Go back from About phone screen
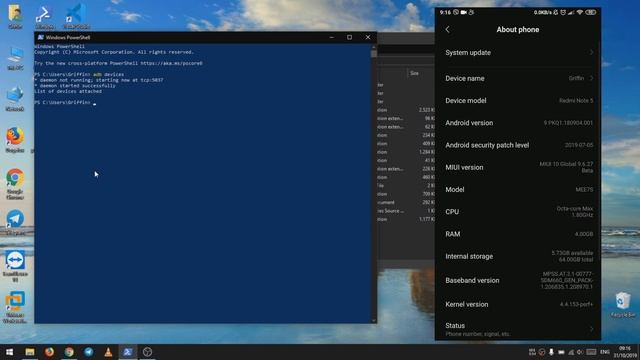Viewport: 640px width, 360px height. [x=448, y=29]
